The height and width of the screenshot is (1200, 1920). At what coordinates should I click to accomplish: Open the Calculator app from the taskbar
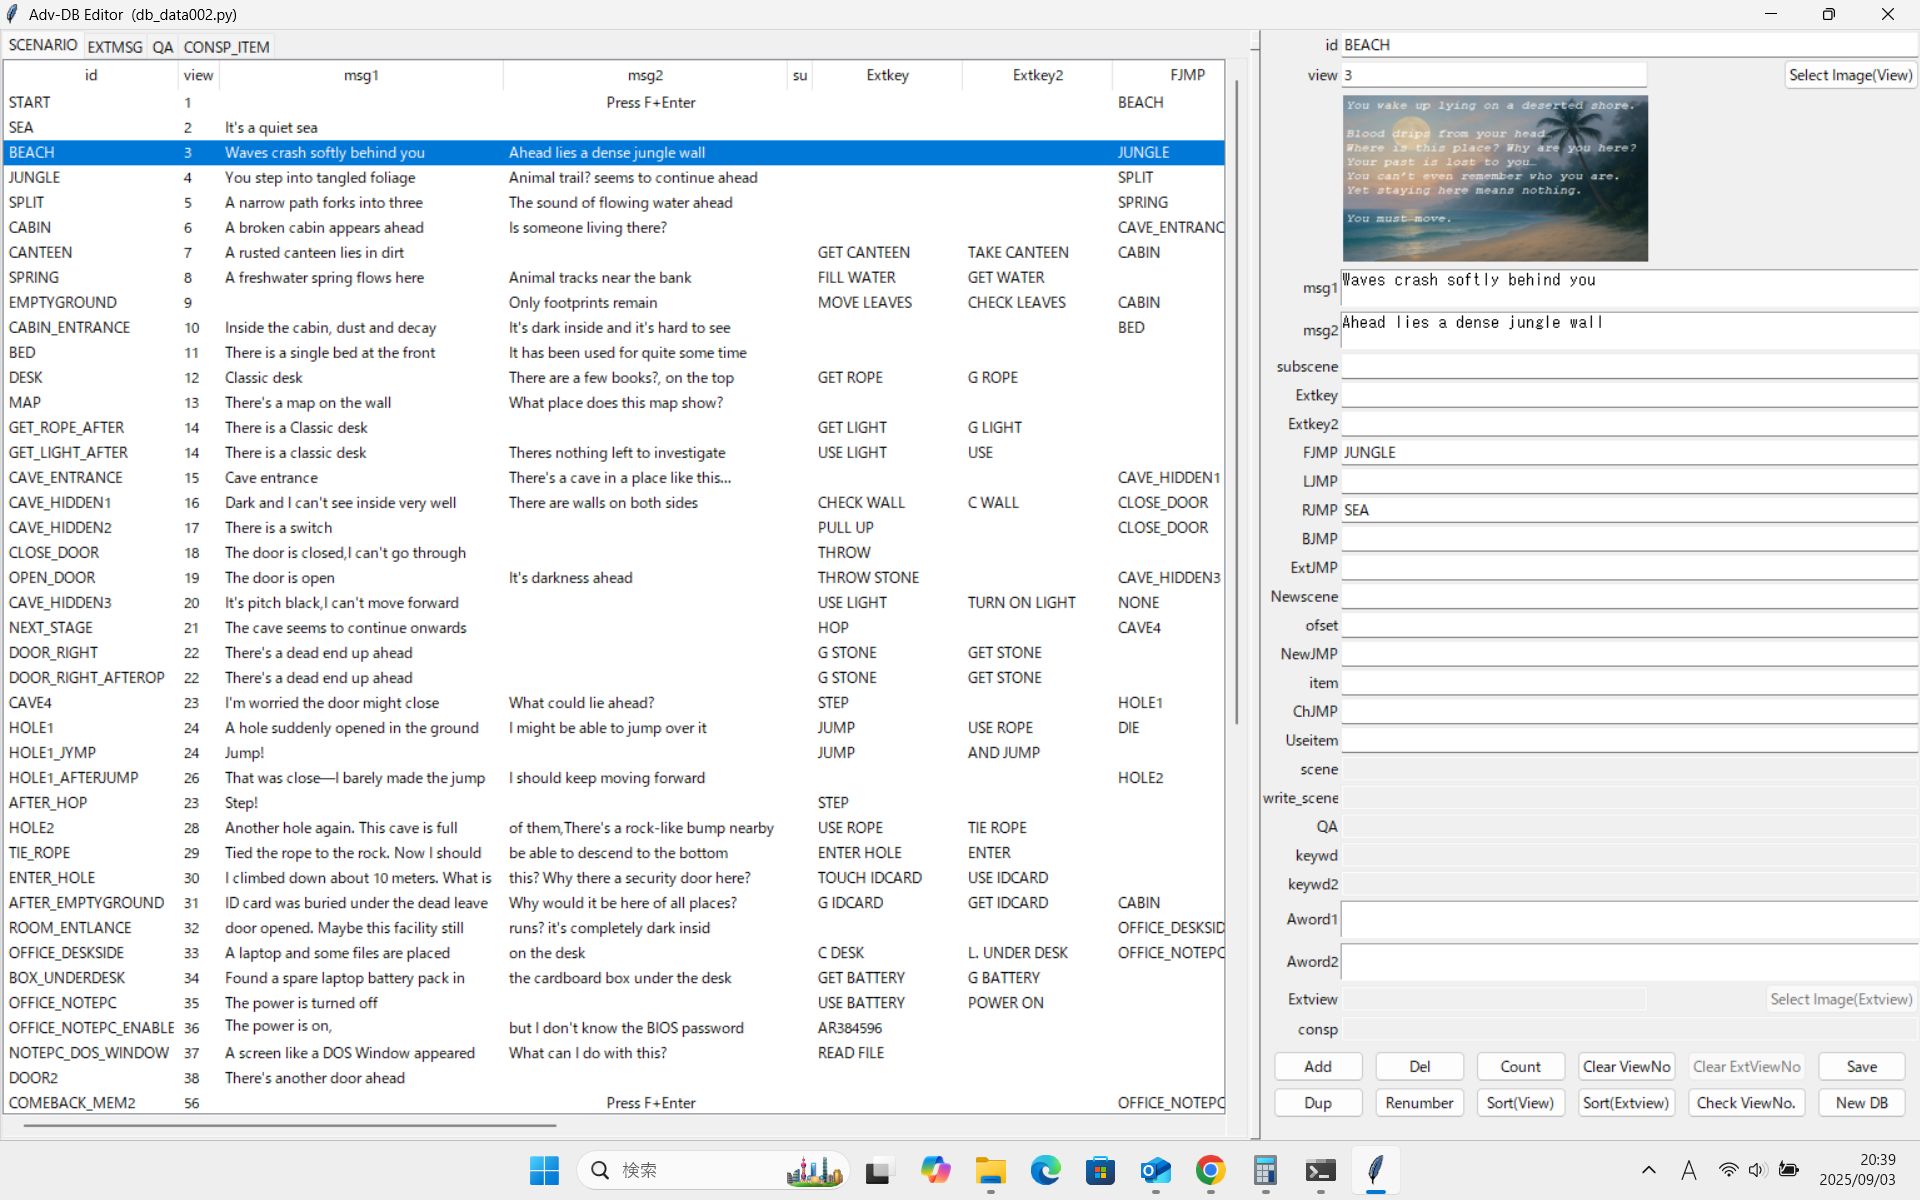click(x=1265, y=1170)
